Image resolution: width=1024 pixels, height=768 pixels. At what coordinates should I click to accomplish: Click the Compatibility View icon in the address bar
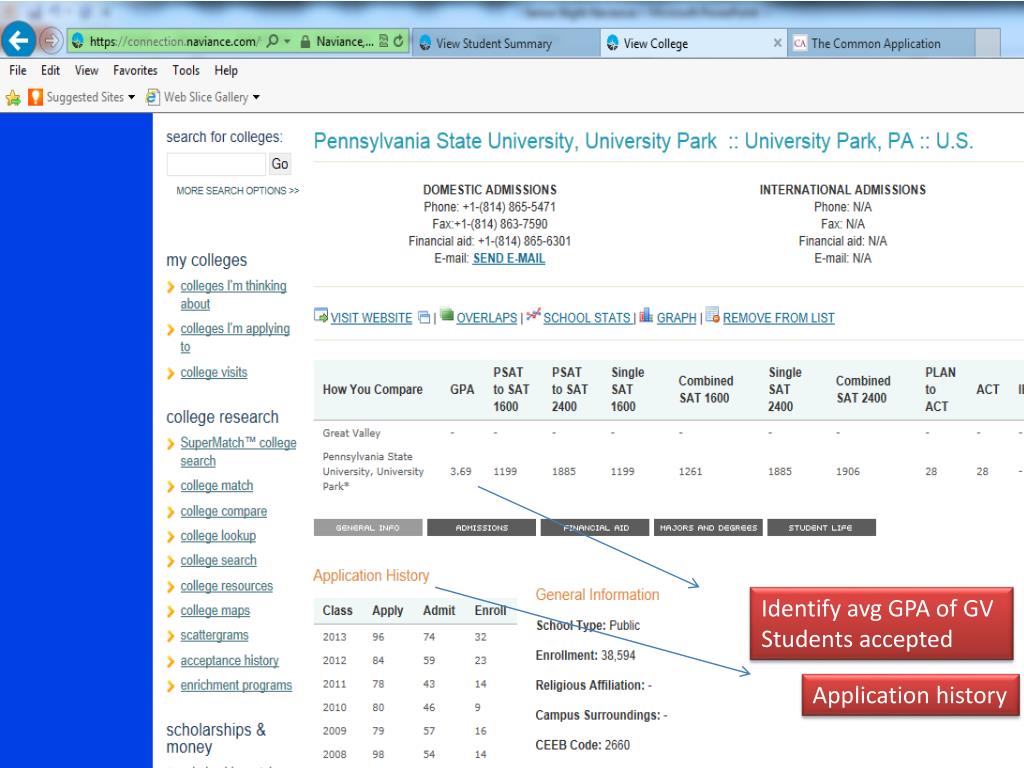point(383,41)
